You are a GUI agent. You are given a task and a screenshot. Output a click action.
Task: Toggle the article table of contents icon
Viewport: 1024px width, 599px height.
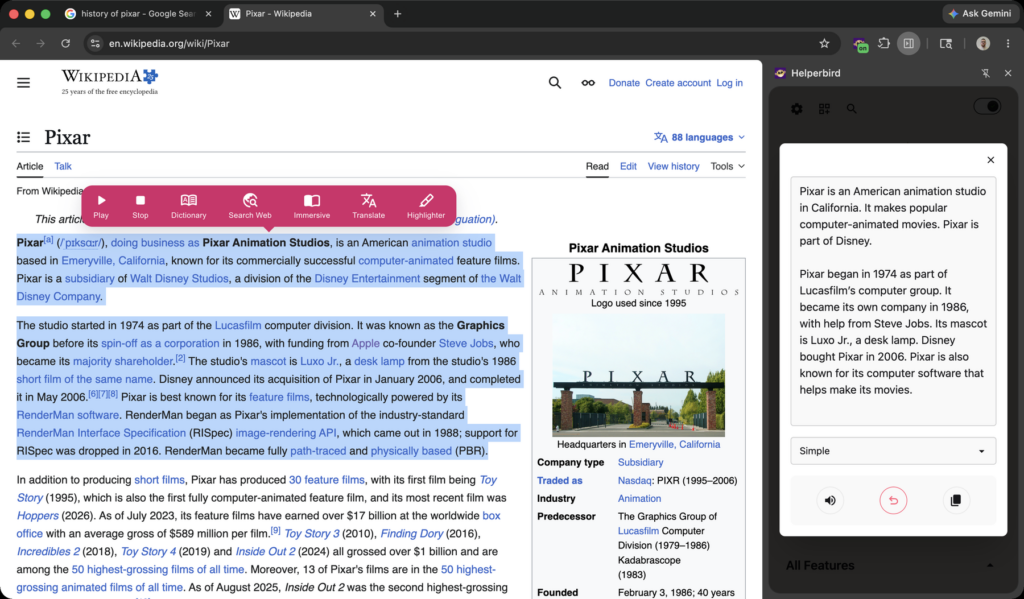coord(24,137)
